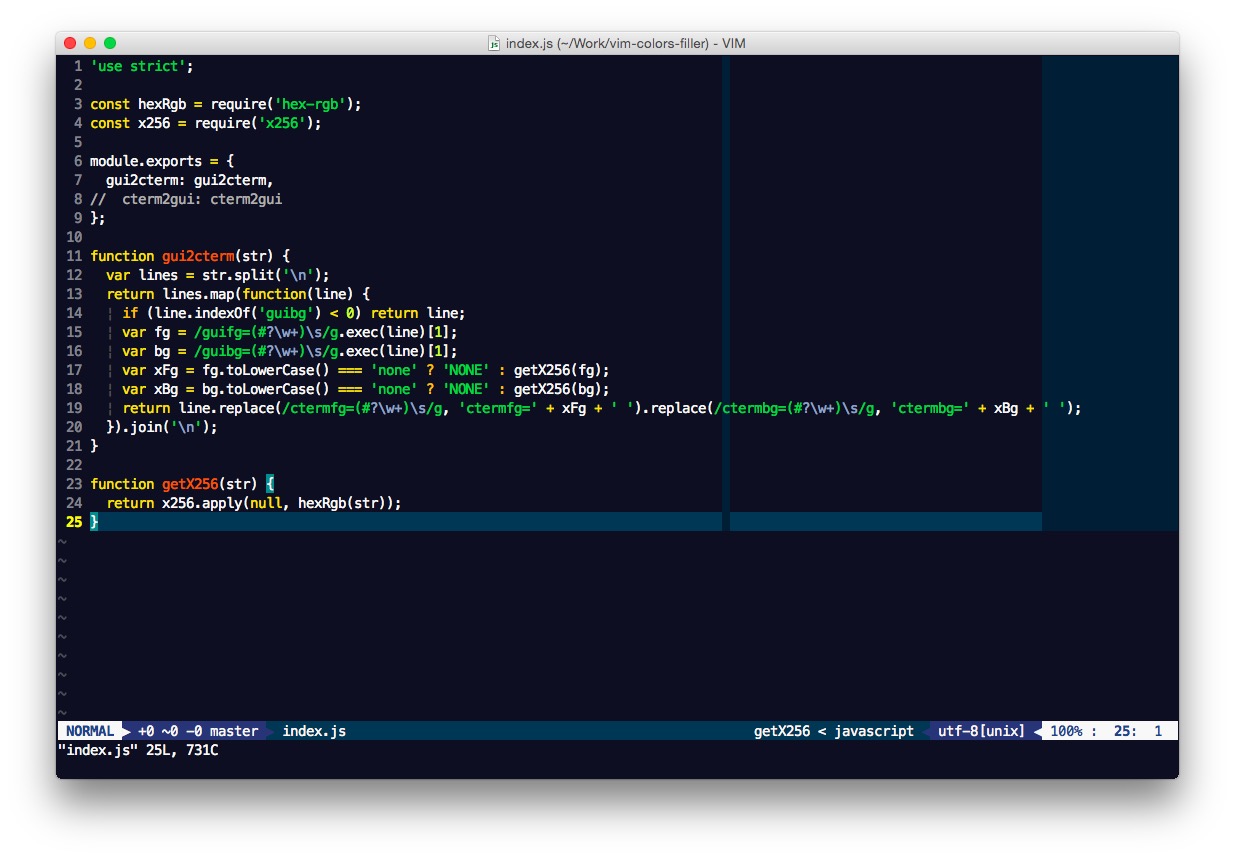The height and width of the screenshot is (859, 1235).
Task: Place cursor on module.exports on line 6
Action: [145, 161]
